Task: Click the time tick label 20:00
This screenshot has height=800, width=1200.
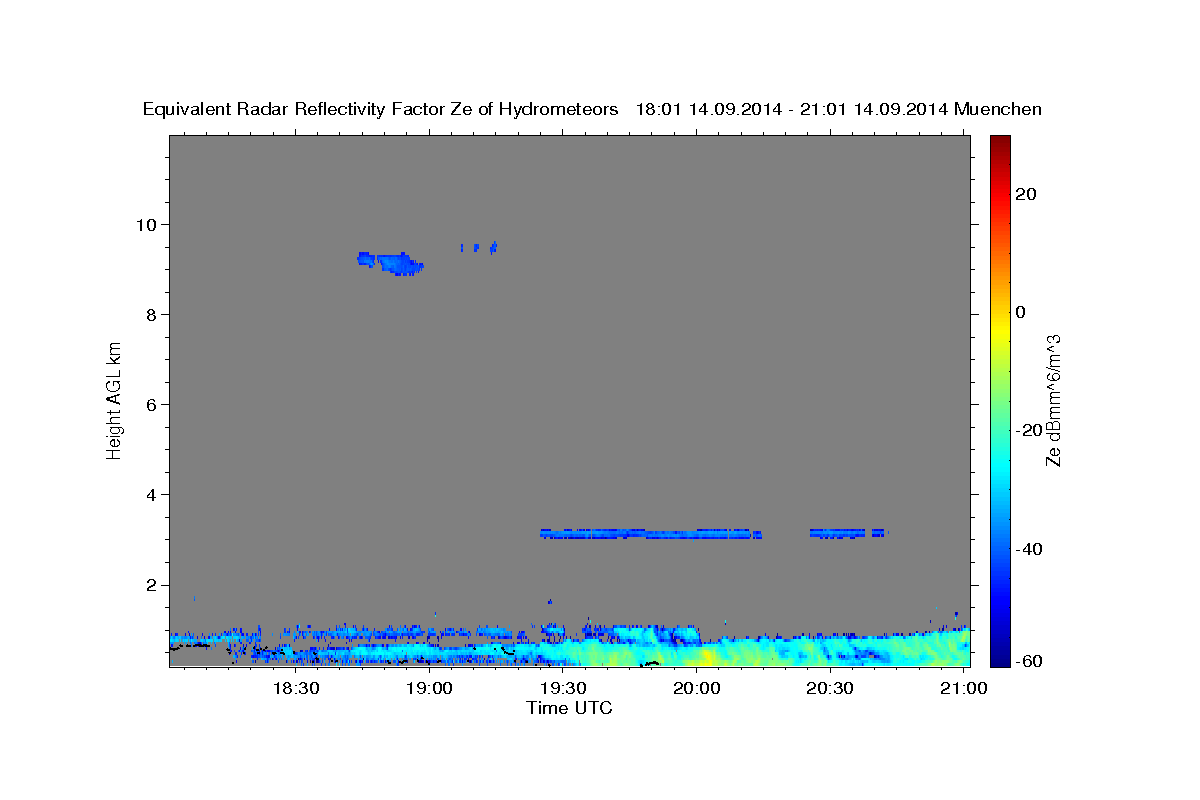Action: click(x=696, y=688)
